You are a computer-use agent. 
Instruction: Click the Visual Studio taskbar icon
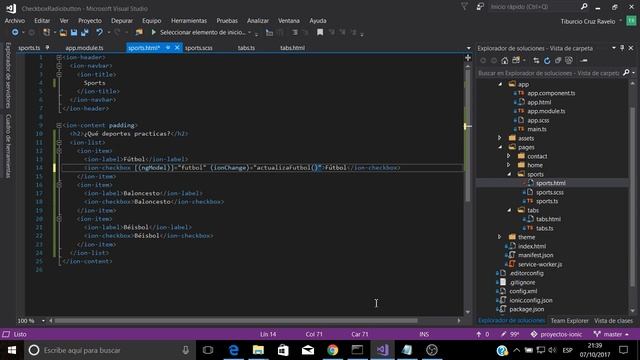point(382,350)
